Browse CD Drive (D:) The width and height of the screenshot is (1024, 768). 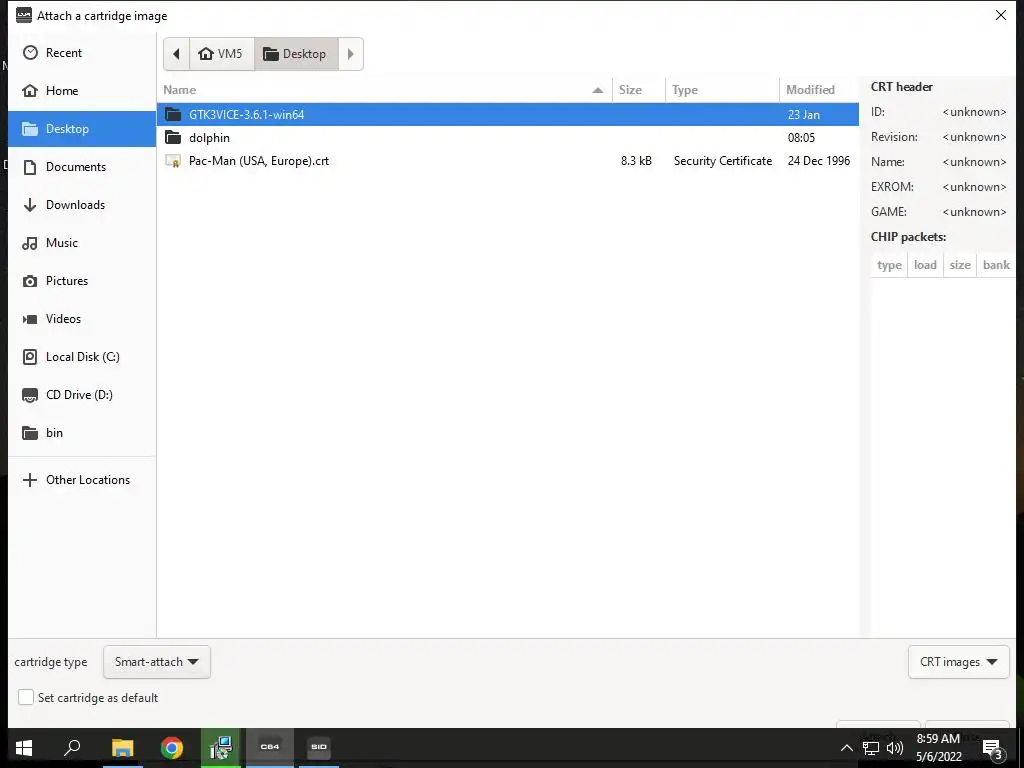pos(82,394)
